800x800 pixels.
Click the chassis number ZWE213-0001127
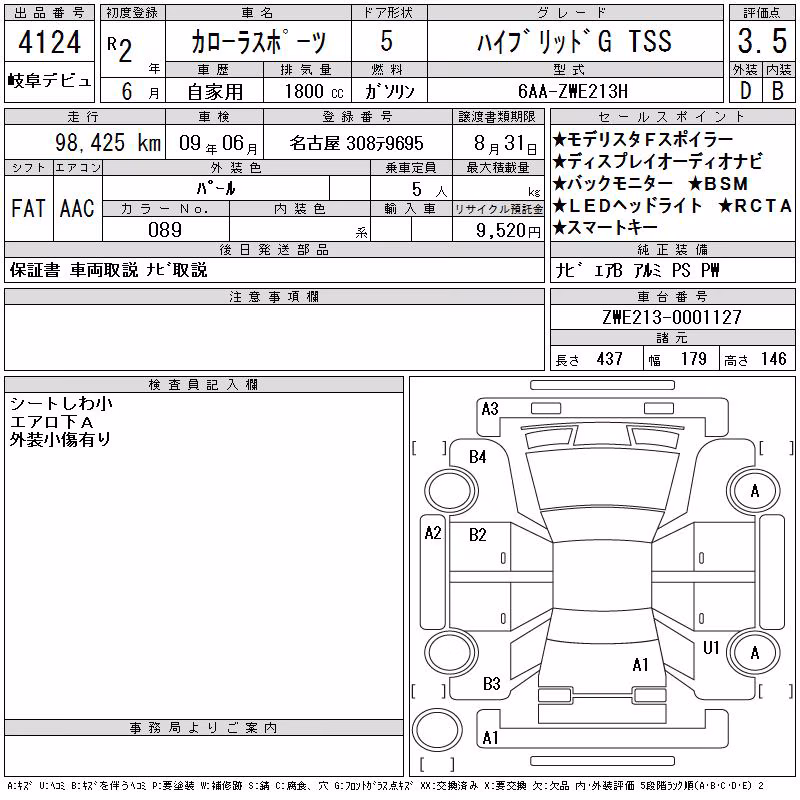[671, 317]
